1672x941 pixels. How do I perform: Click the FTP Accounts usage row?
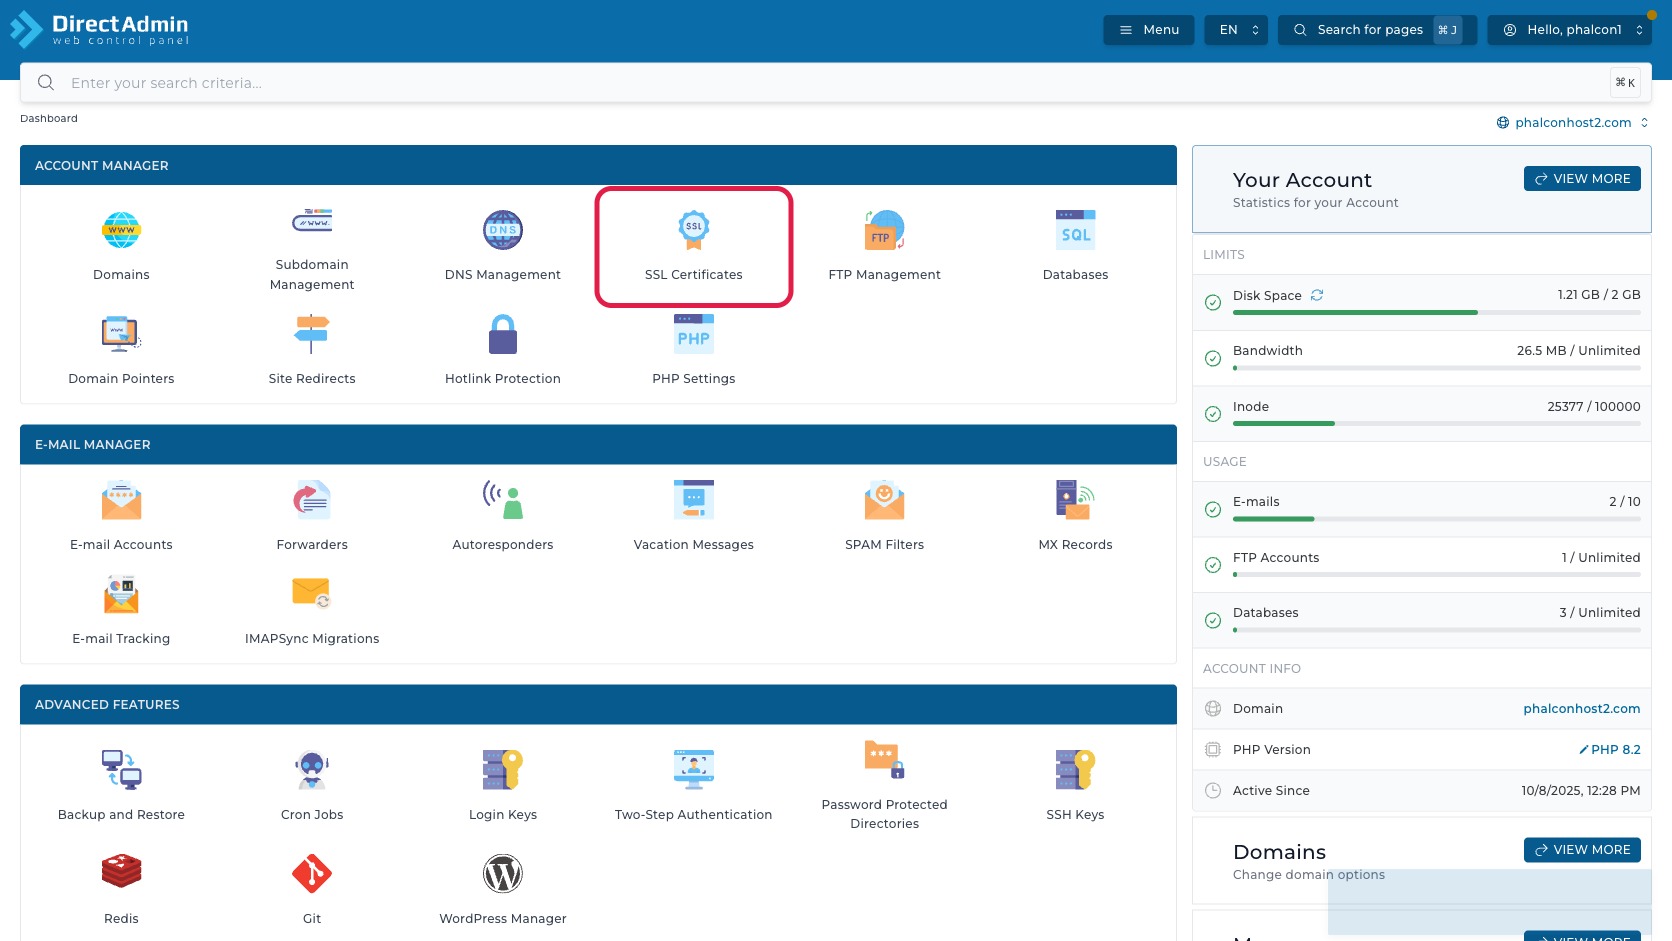click(x=1422, y=565)
